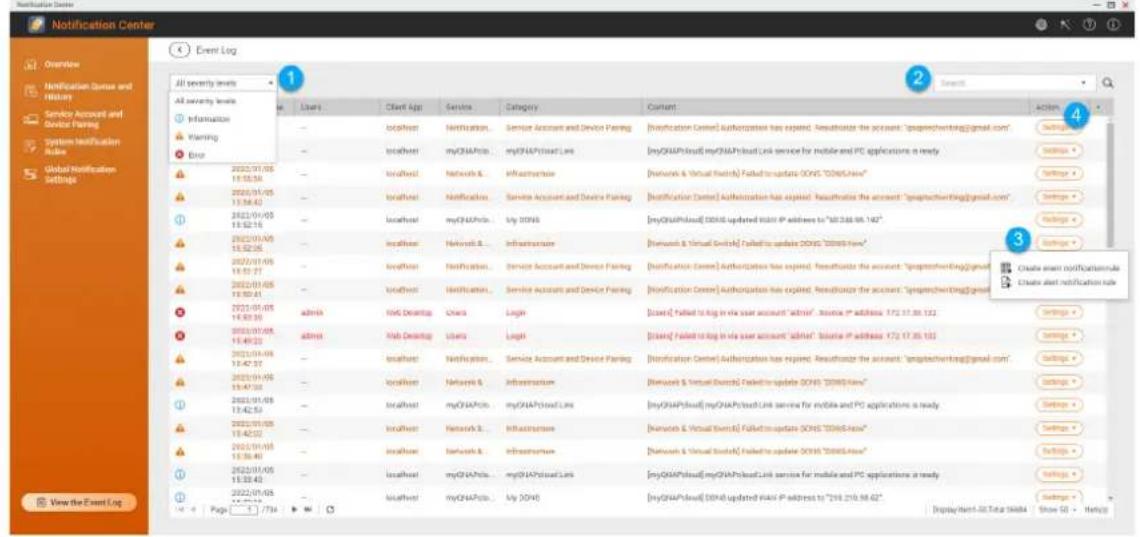The height and width of the screenshot is (537, 1140).
Task: Refresh the event log list
Action: pos(329,511)
